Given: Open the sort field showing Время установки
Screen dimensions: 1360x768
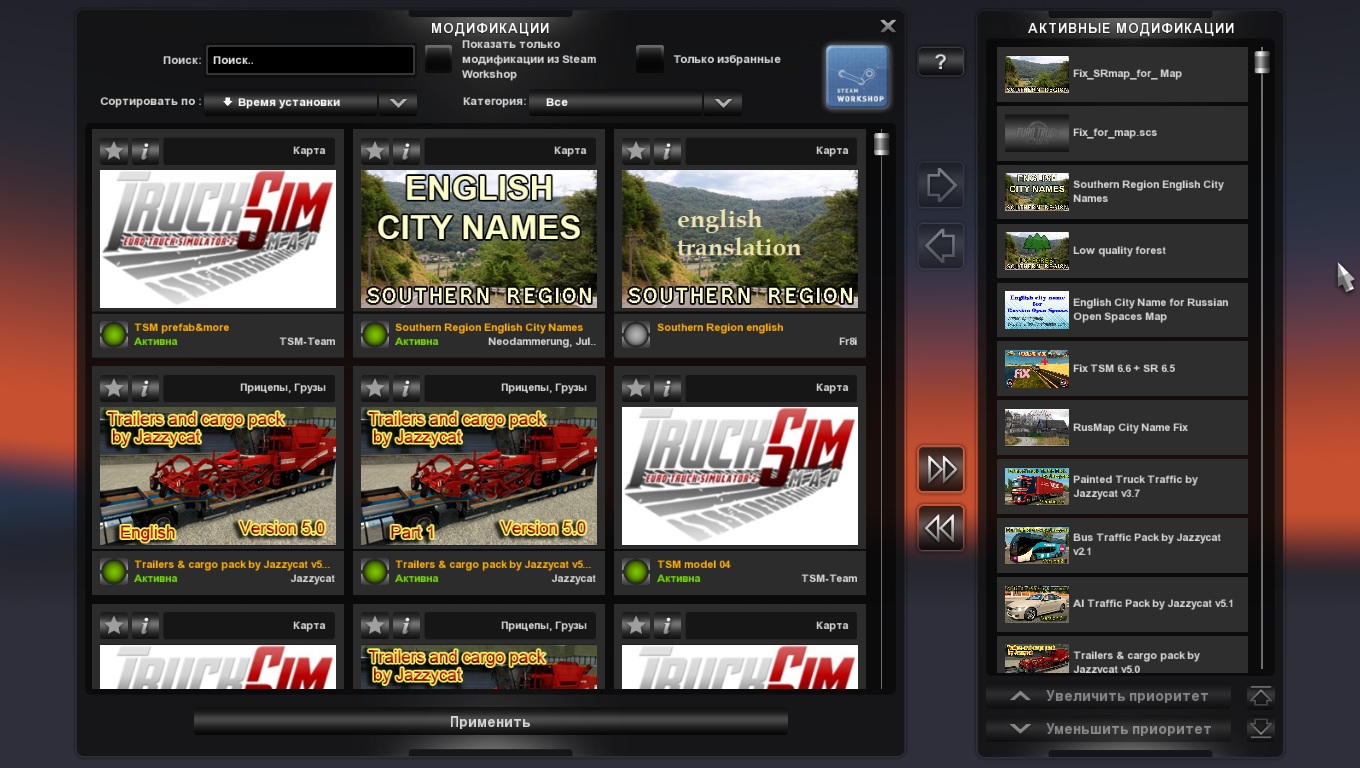Looking at the screenshot, I should [x=291, y=102].
